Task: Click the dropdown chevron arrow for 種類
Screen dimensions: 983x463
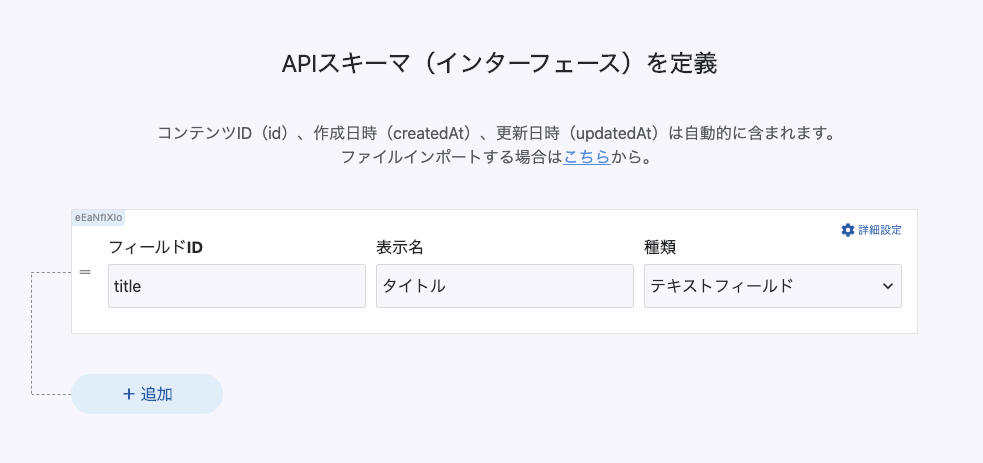Action: tap(887, 286)
